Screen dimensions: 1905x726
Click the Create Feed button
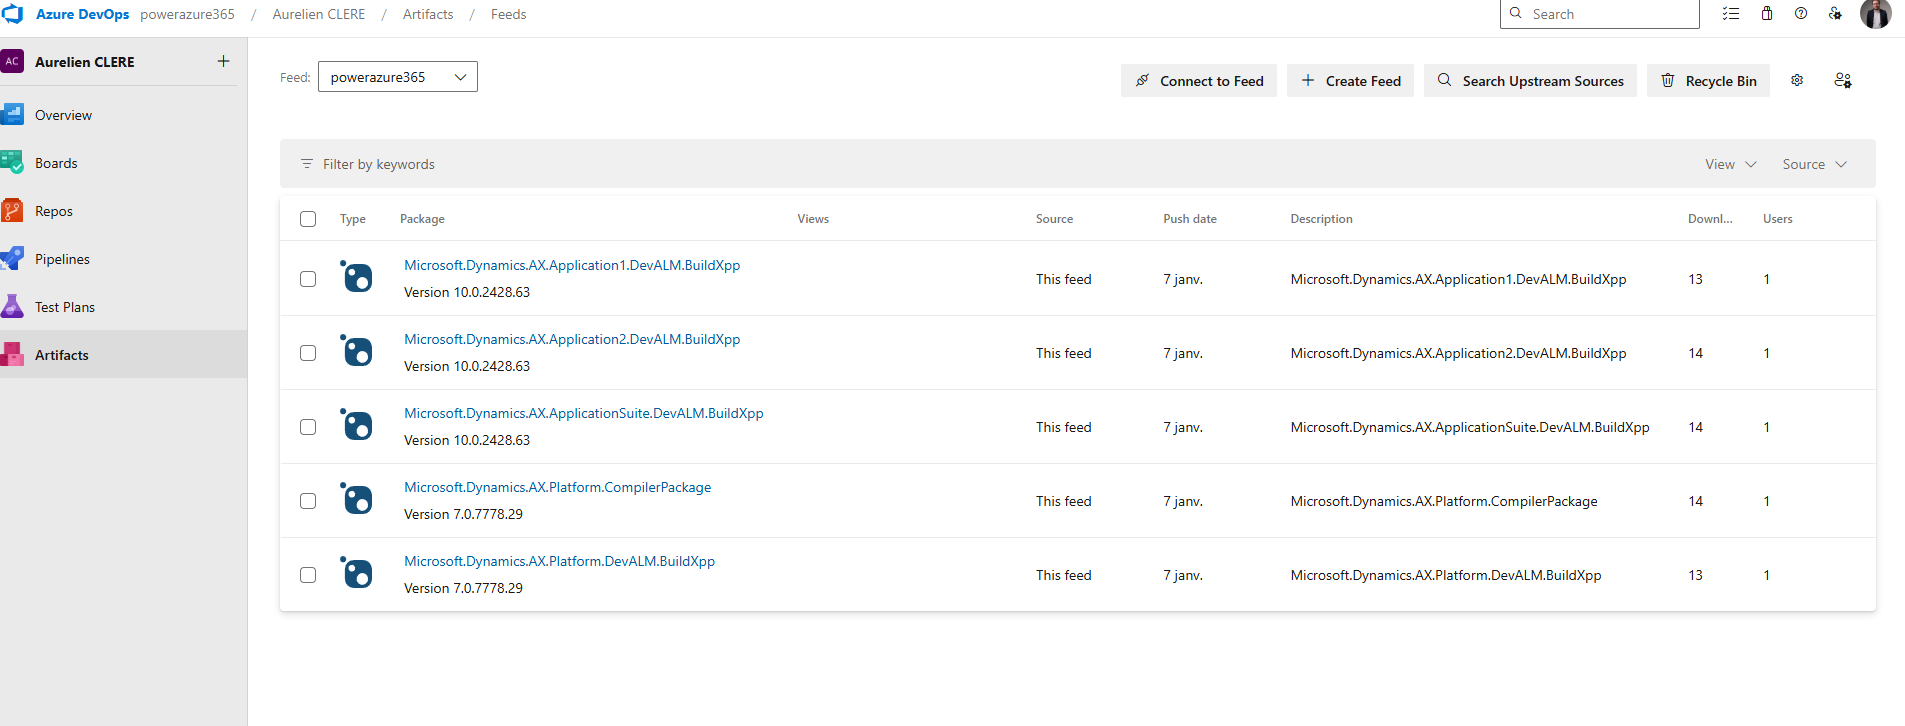pyautogui.click(x=1350, y=81)
